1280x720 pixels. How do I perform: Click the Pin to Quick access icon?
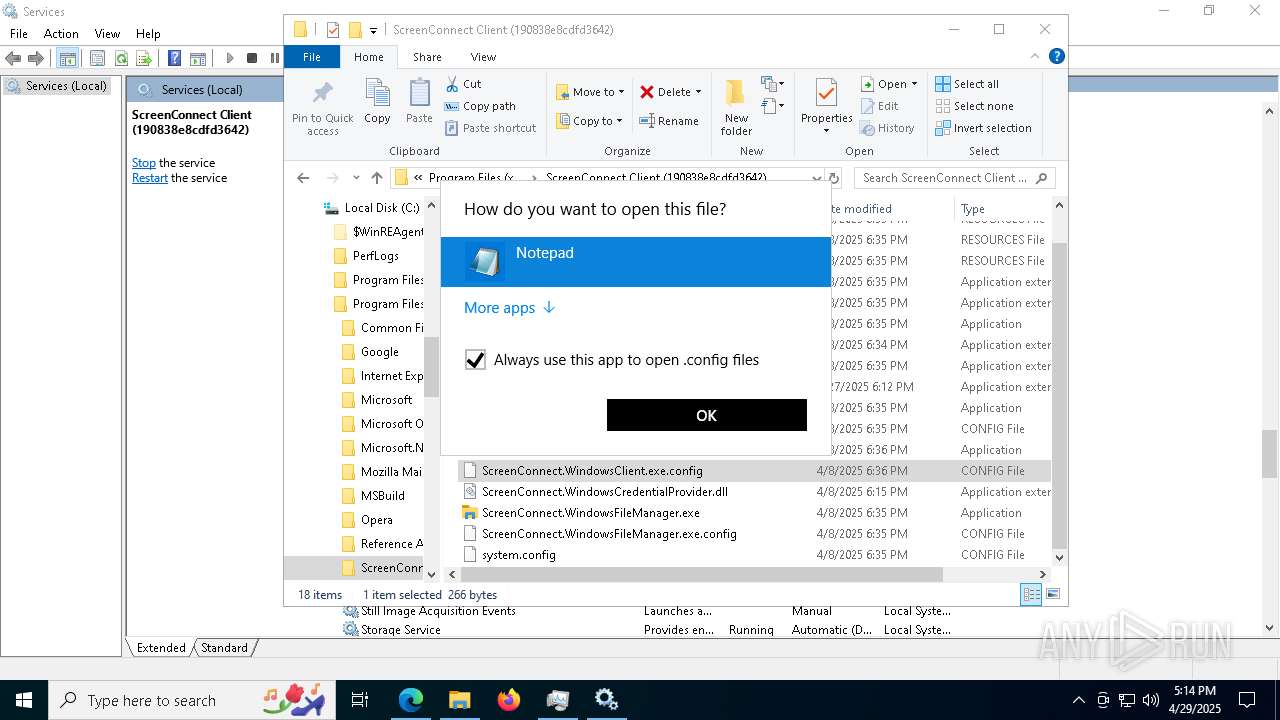click(x=322, y=95)
